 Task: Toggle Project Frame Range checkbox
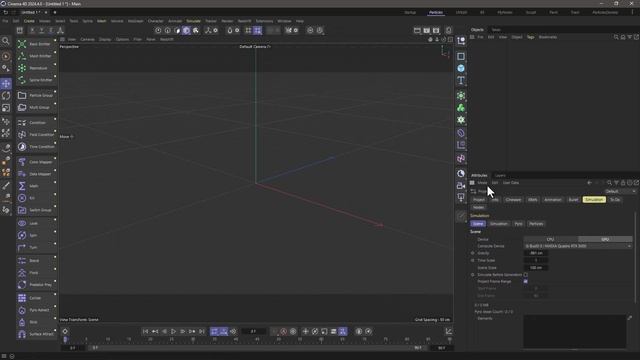tap(525, 281)
